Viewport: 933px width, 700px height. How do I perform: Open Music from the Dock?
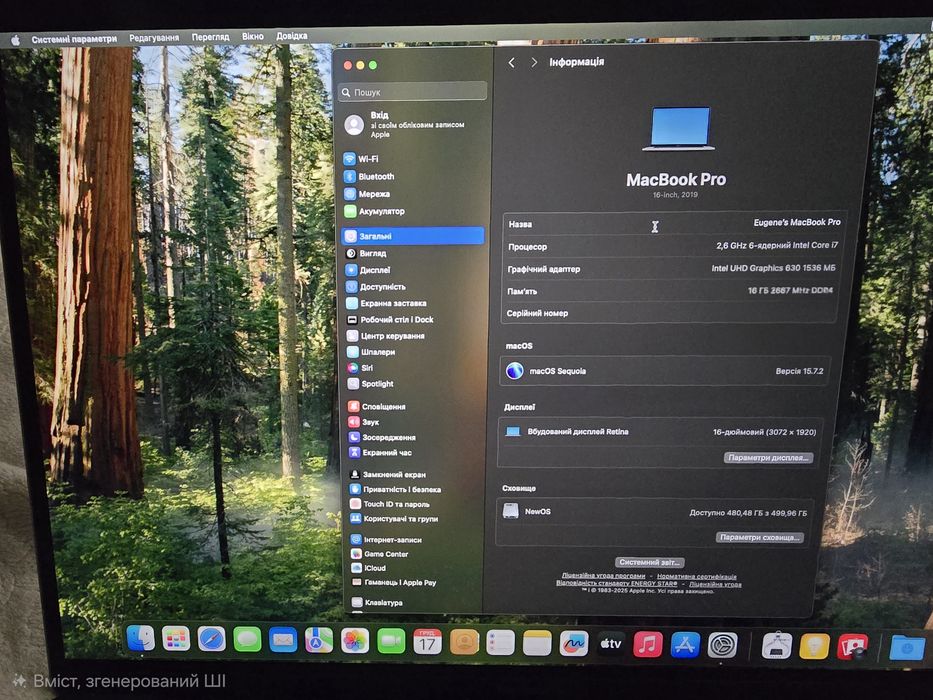coord(647,645)
